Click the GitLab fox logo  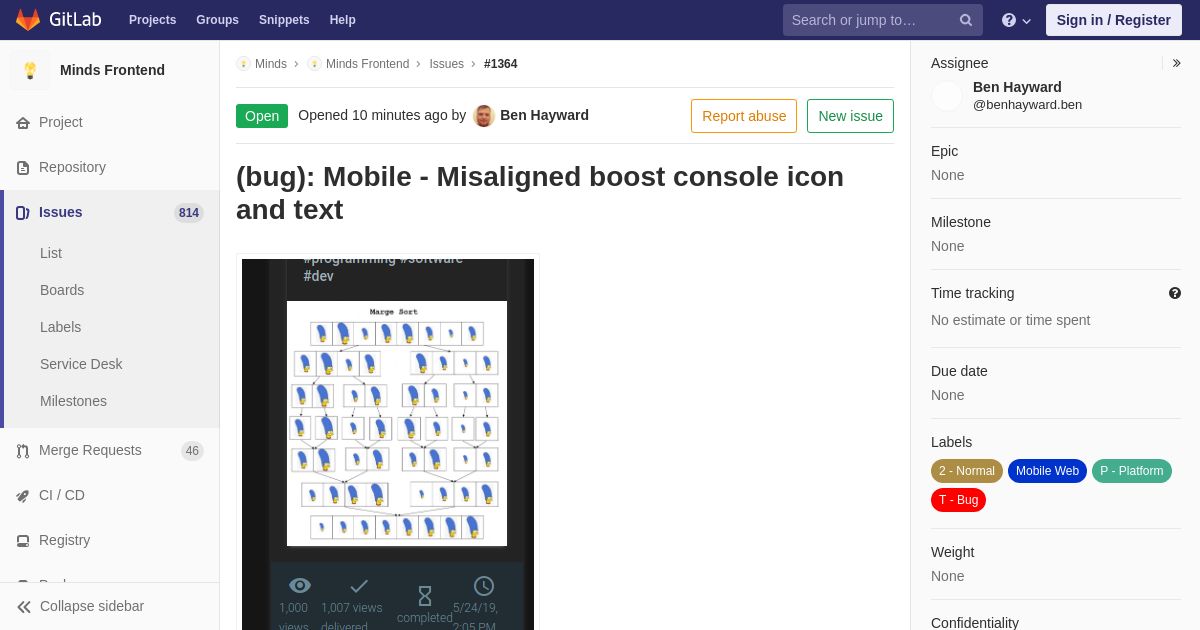click(28, 19)
